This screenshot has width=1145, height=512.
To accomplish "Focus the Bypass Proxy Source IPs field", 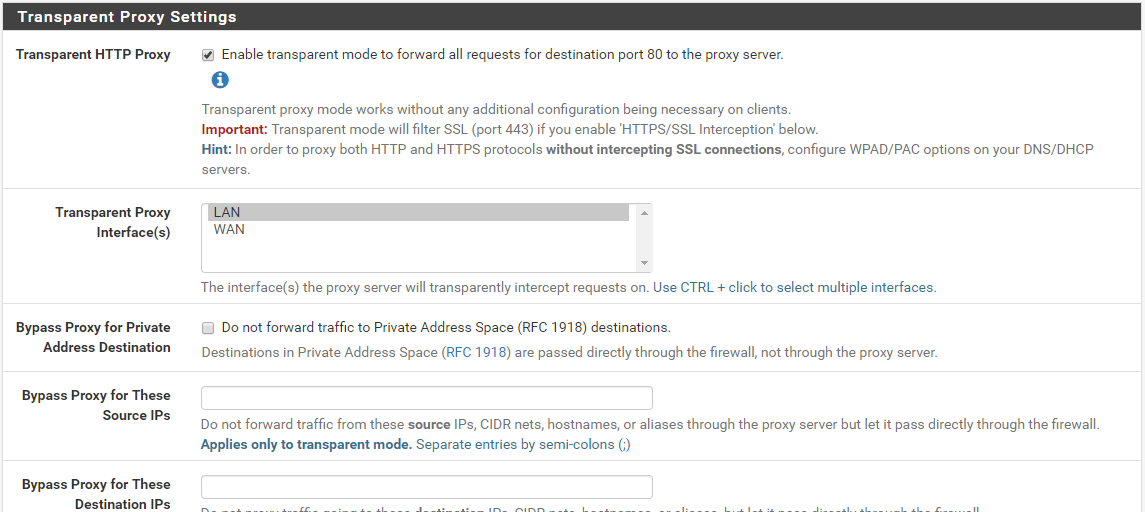I will (x=427, y=398).
